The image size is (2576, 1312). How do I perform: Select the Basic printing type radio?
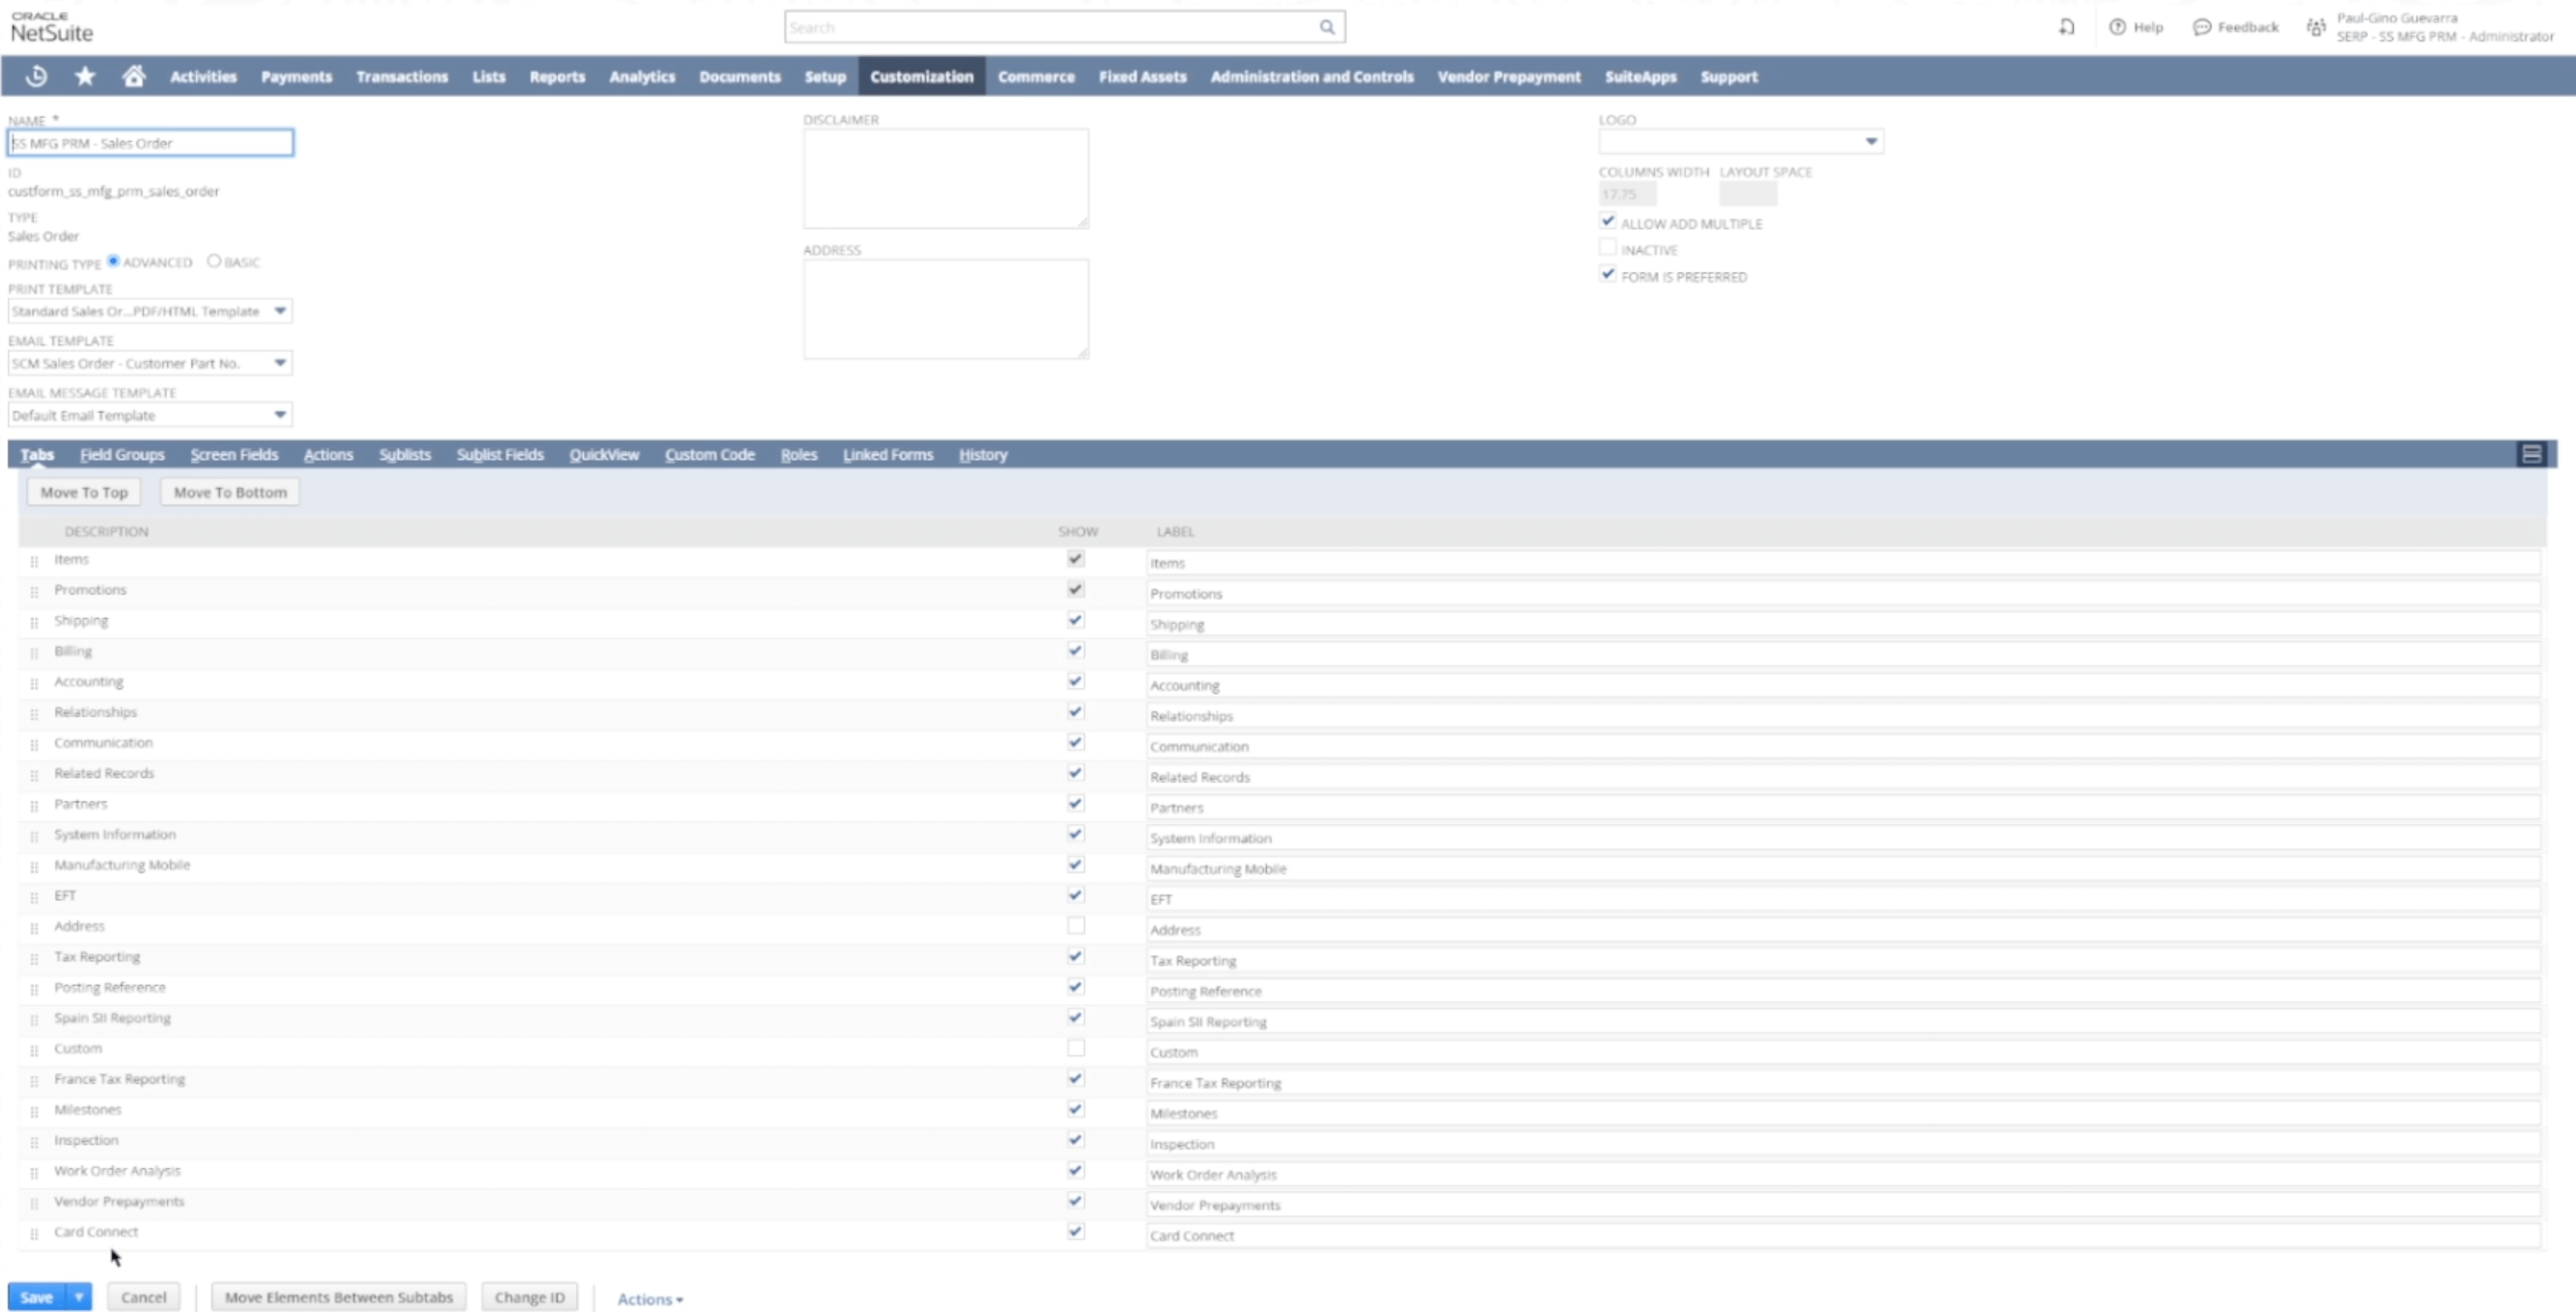[214, 261]
